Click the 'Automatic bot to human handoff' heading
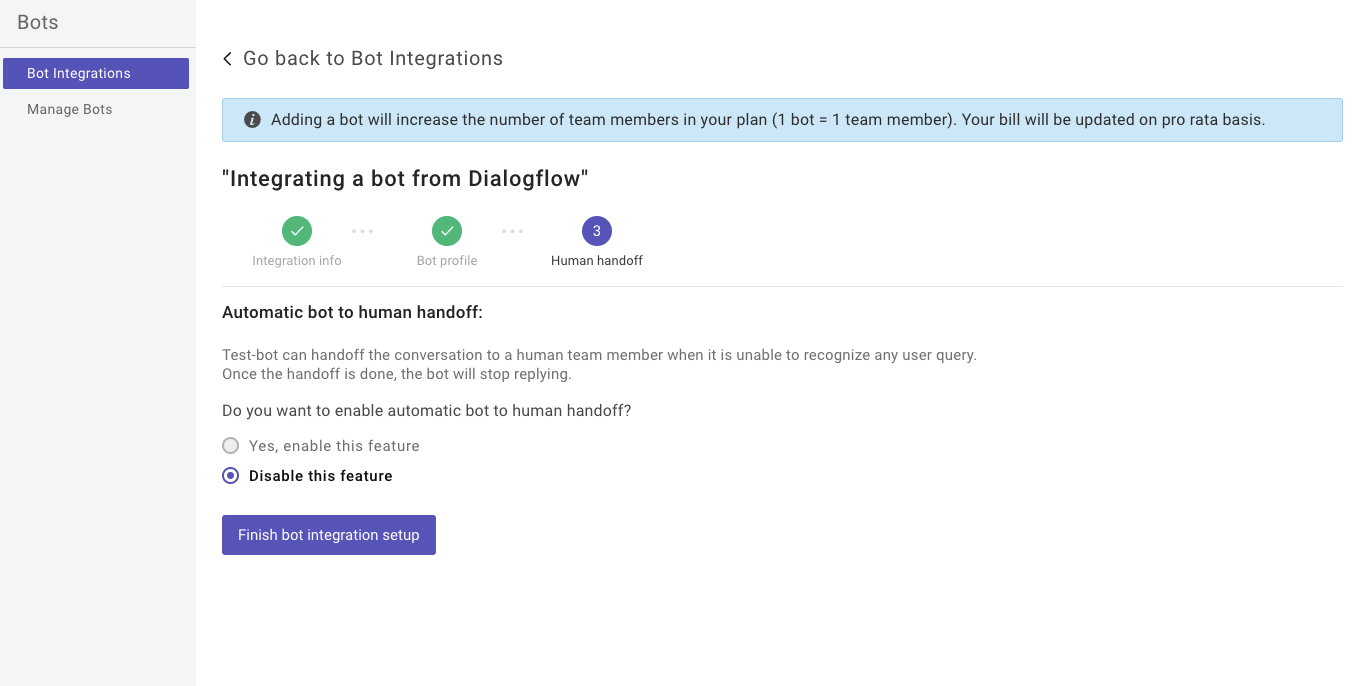The width and height of the screenshot is (1365, 686). [x=352, y=313]
